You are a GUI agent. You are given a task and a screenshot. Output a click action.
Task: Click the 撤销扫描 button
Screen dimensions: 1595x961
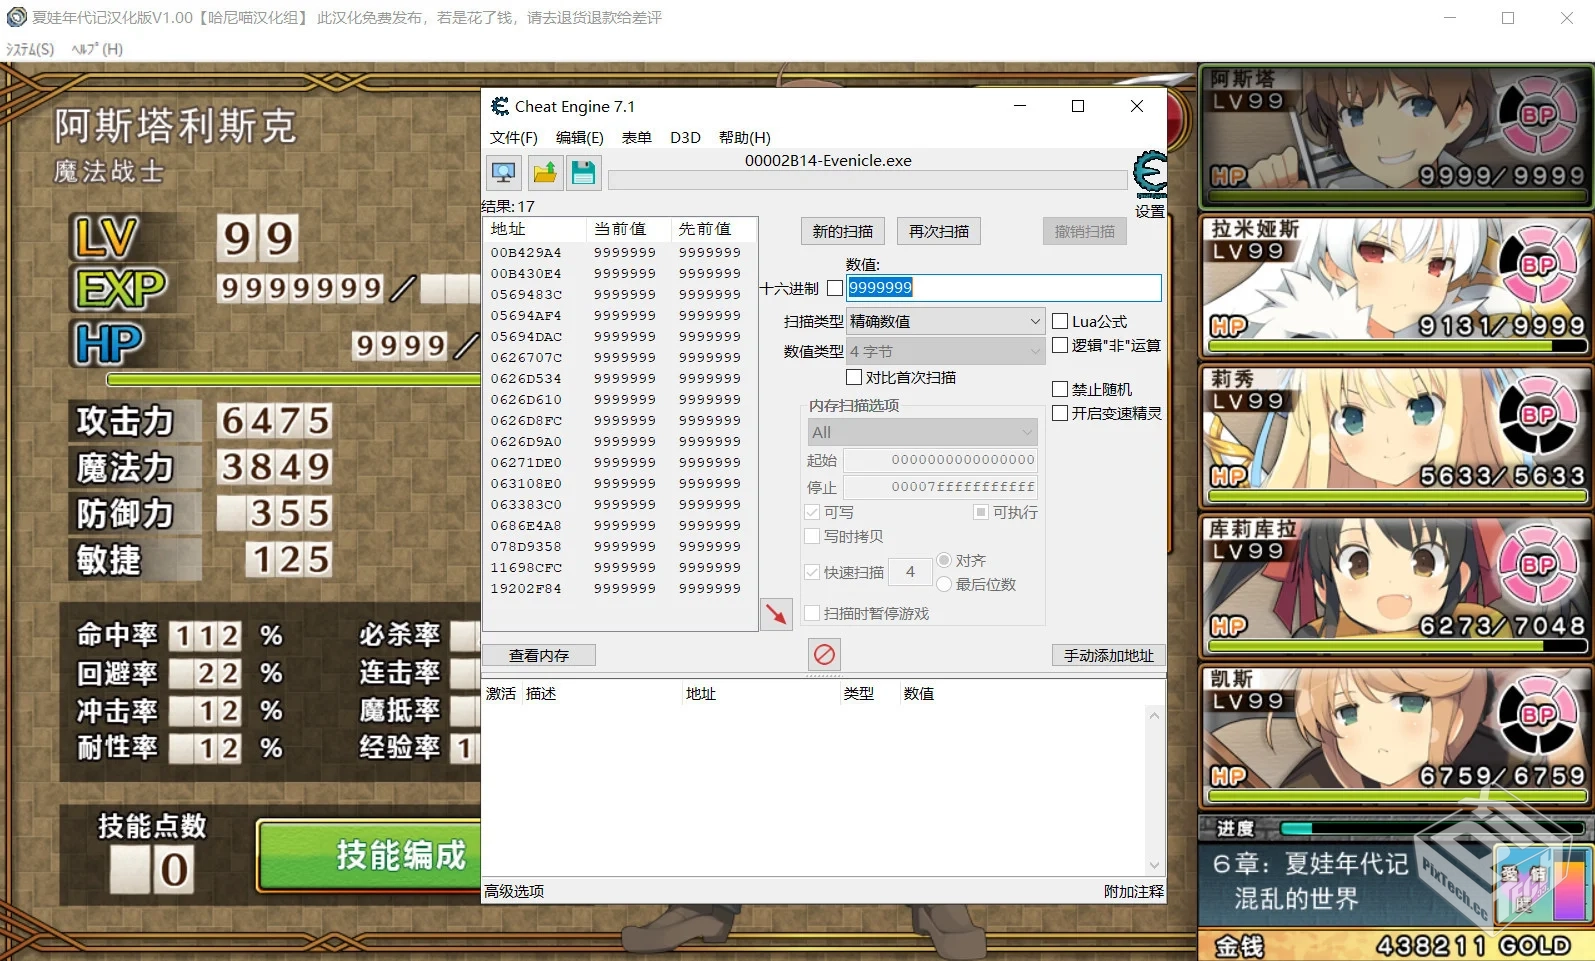1085,231
